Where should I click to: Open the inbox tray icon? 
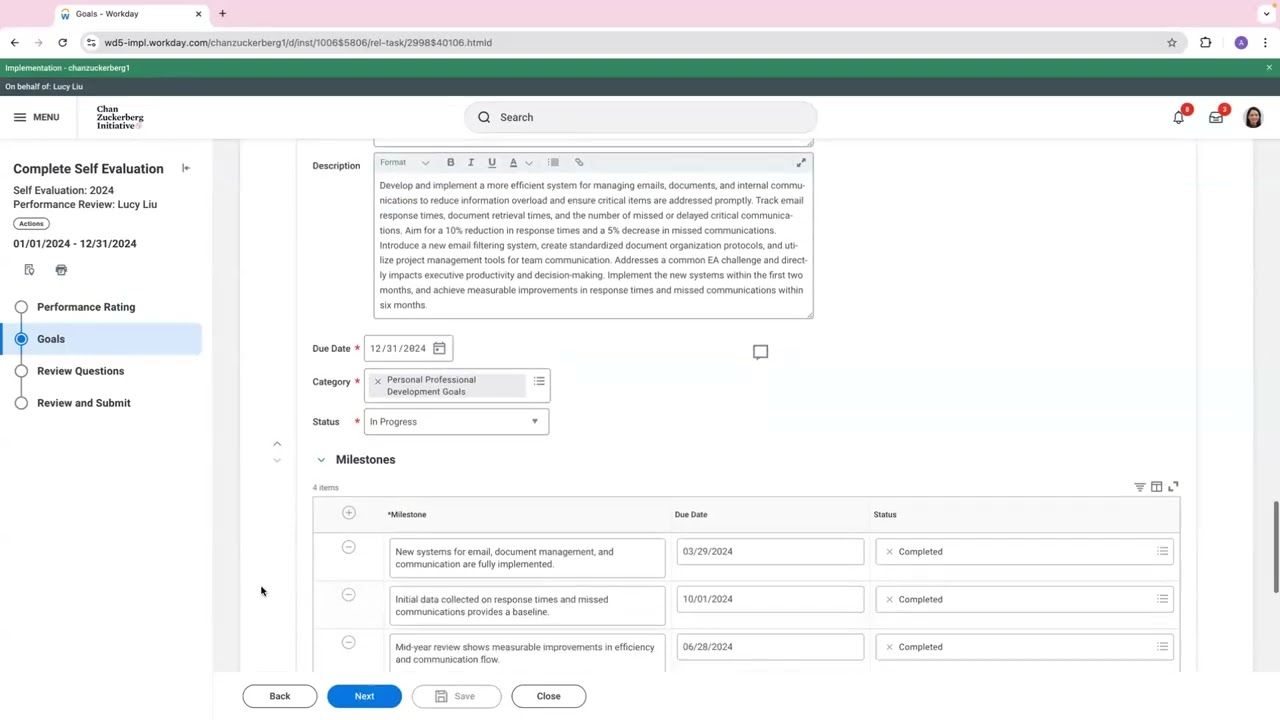(x=1216, y=117)
